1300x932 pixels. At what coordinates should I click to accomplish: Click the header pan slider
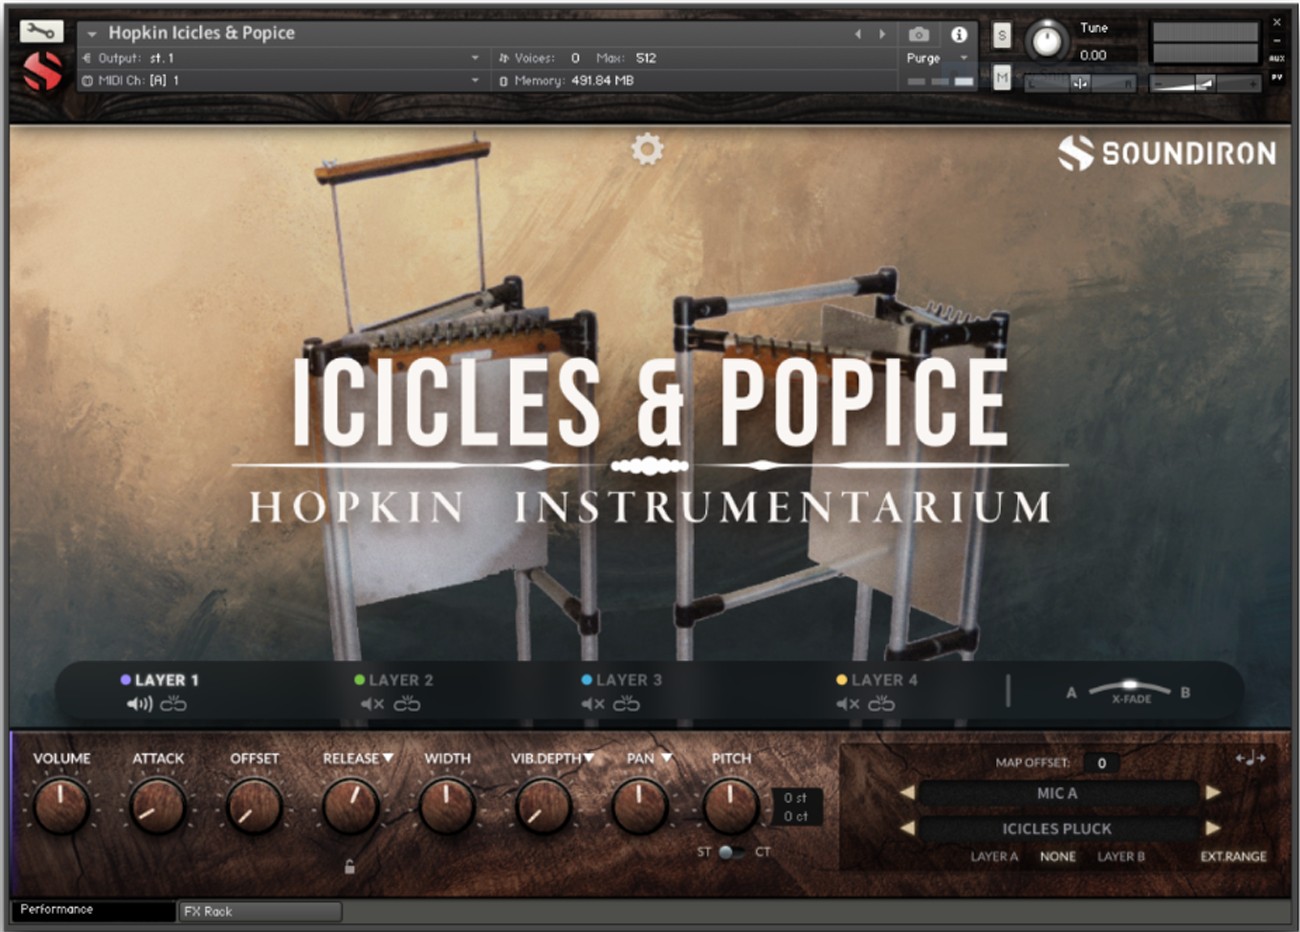(1080, 84)
